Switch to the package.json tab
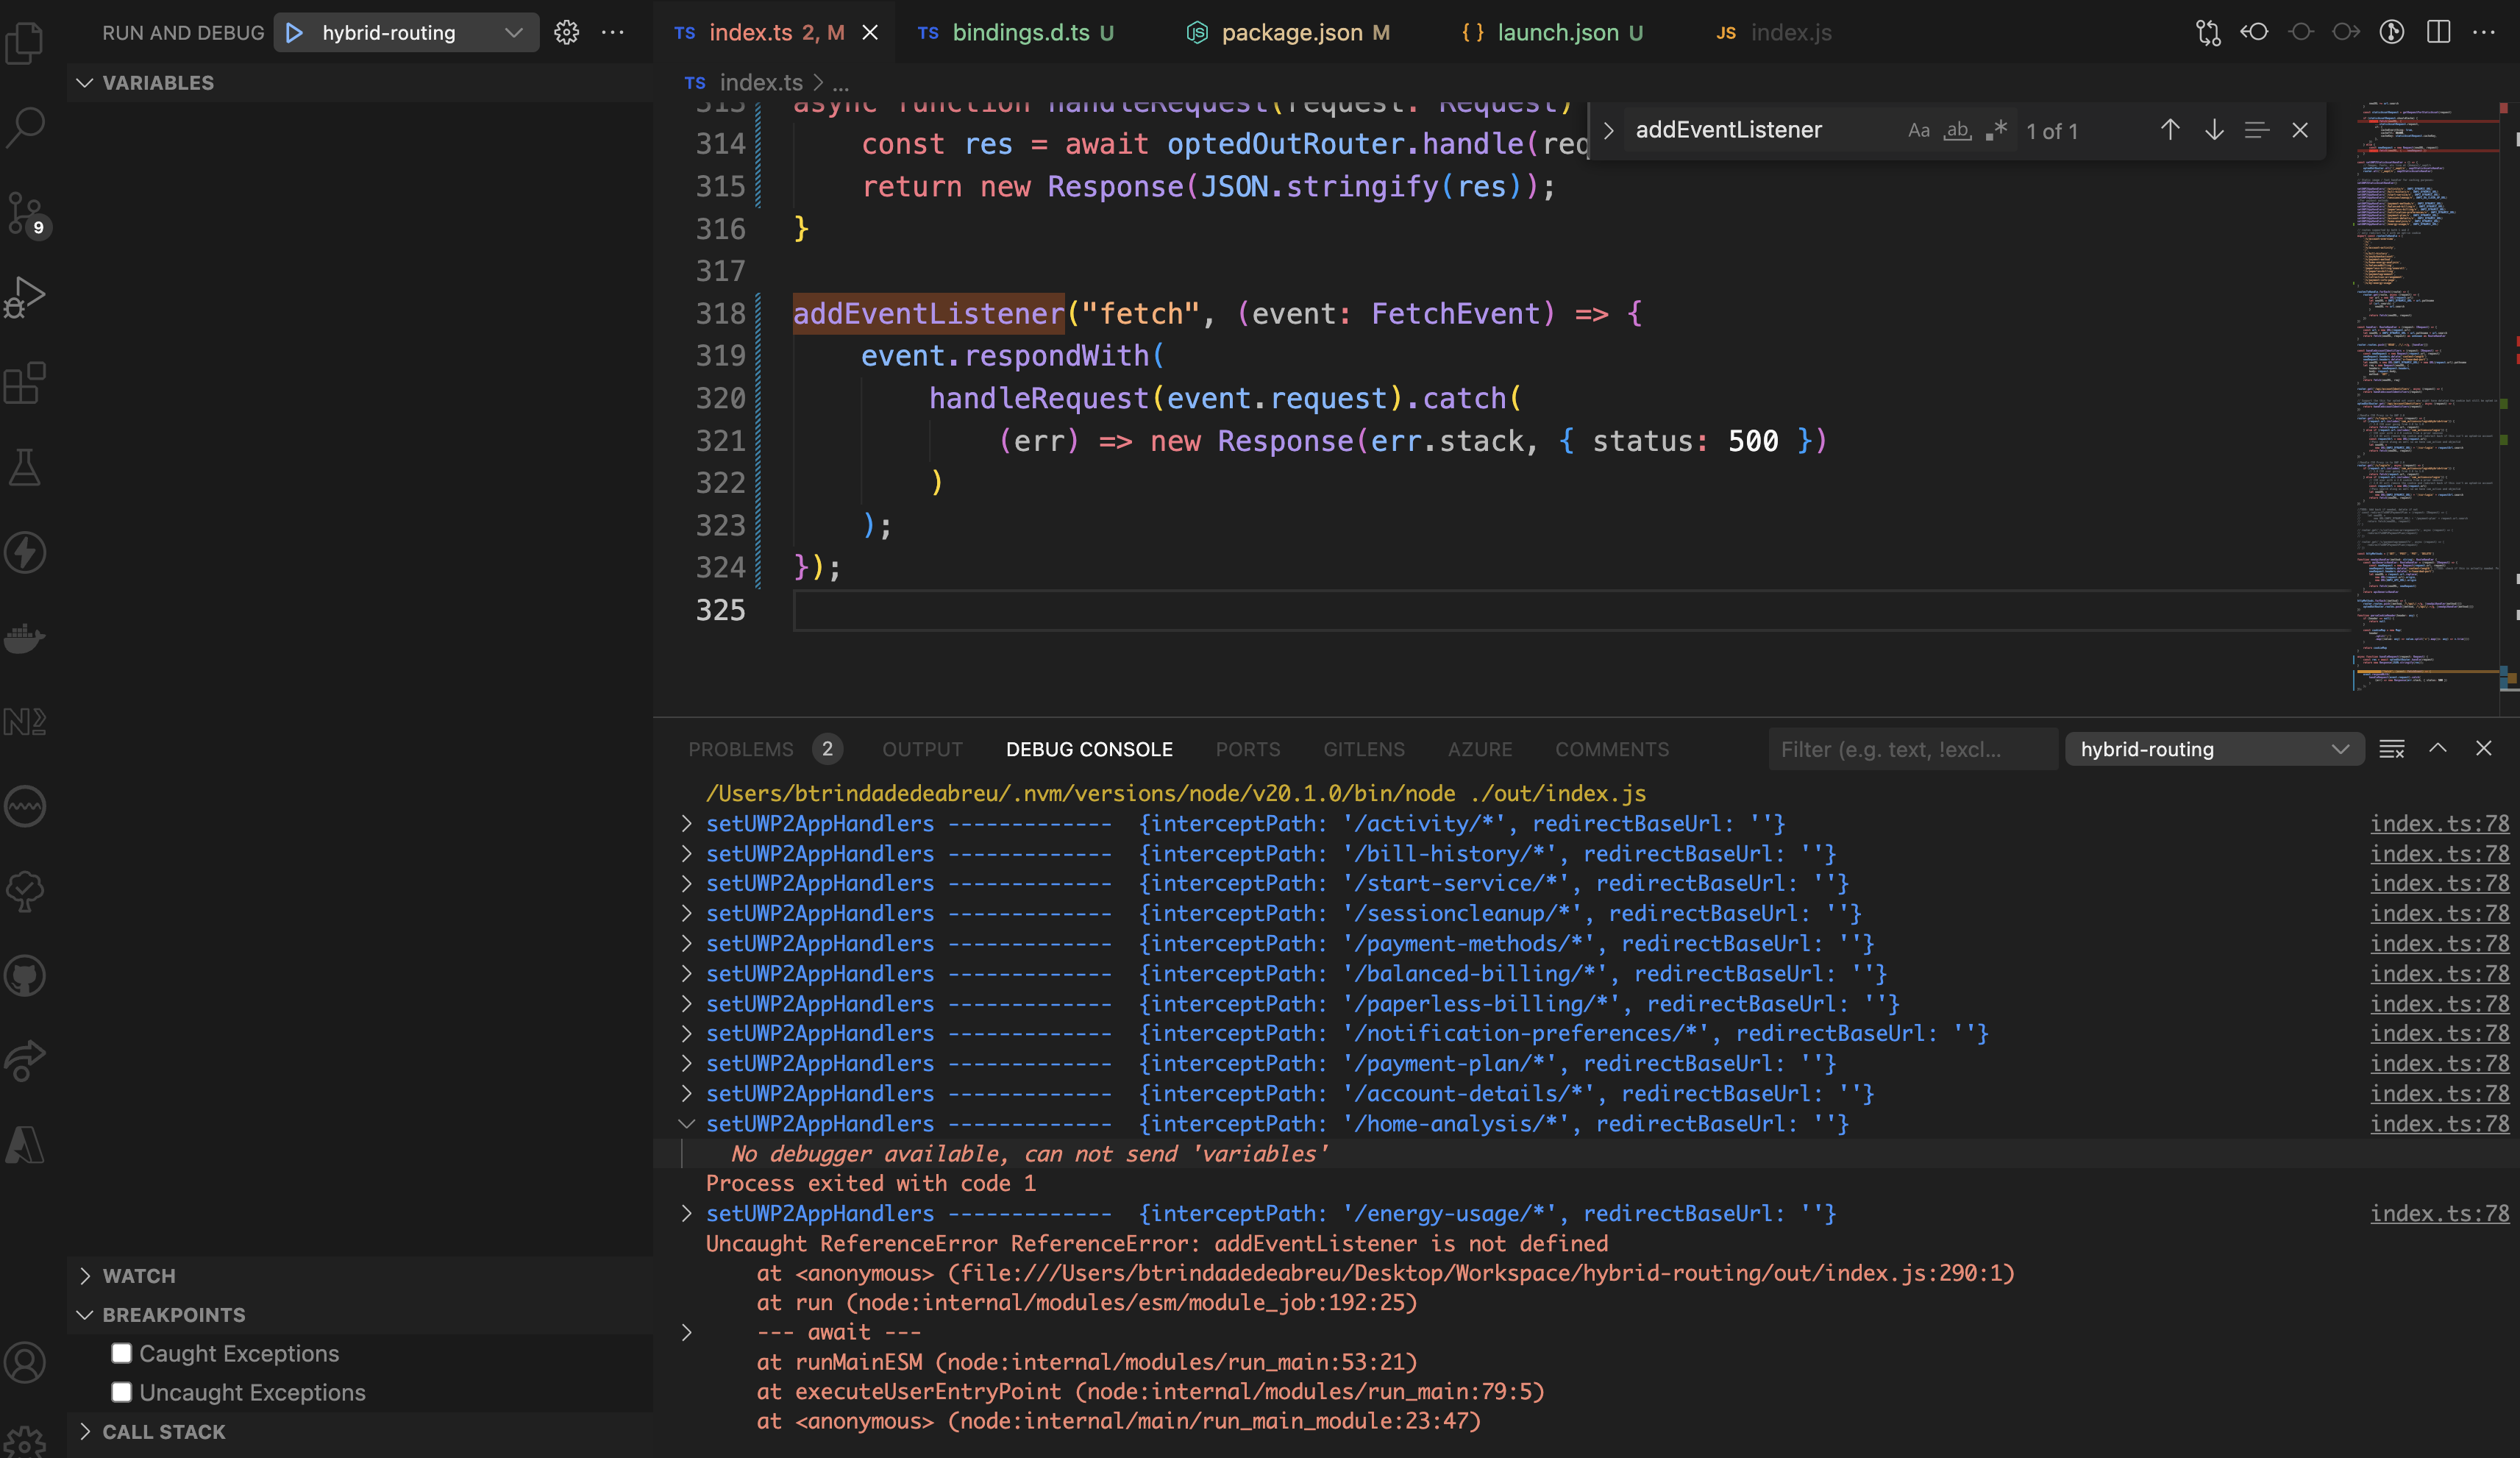The height and width of the screenshot is (1458, 2520). pos(1291,33)
